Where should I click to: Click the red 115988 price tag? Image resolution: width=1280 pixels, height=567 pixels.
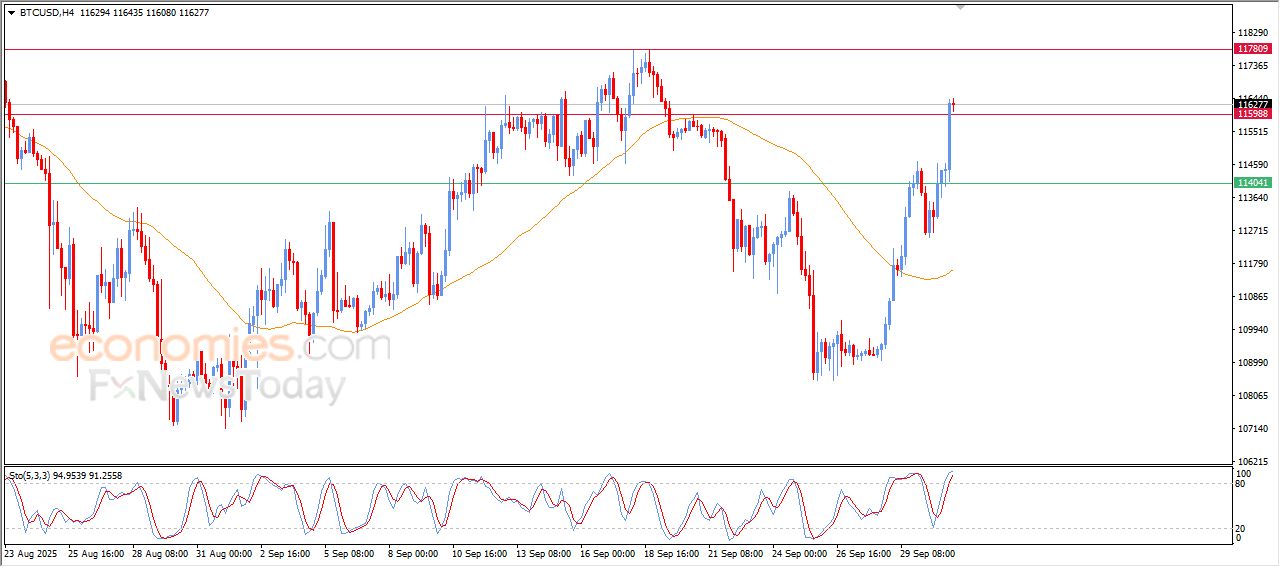(x=1252, y=114)
